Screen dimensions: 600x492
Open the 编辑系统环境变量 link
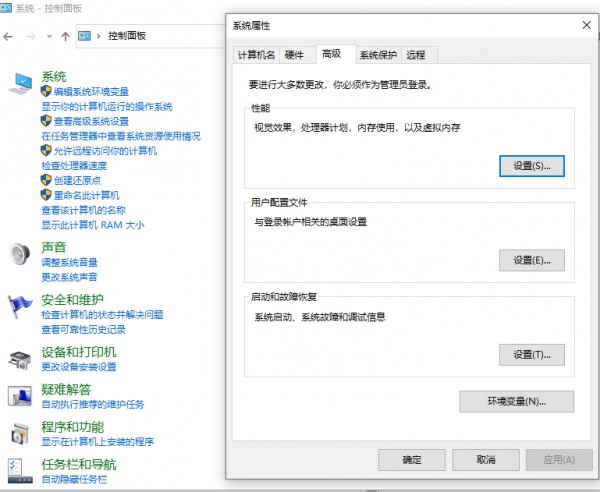click(91, 92)
